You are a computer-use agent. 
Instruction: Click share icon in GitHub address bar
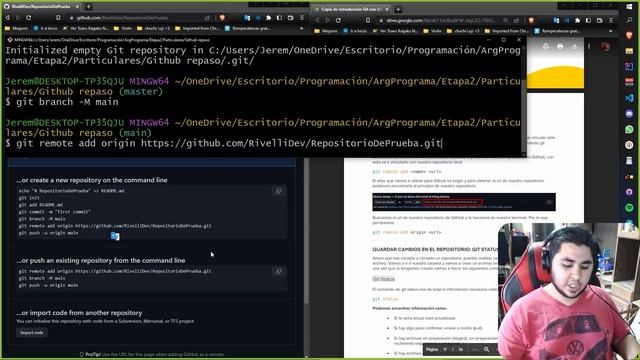click(207, 18)
